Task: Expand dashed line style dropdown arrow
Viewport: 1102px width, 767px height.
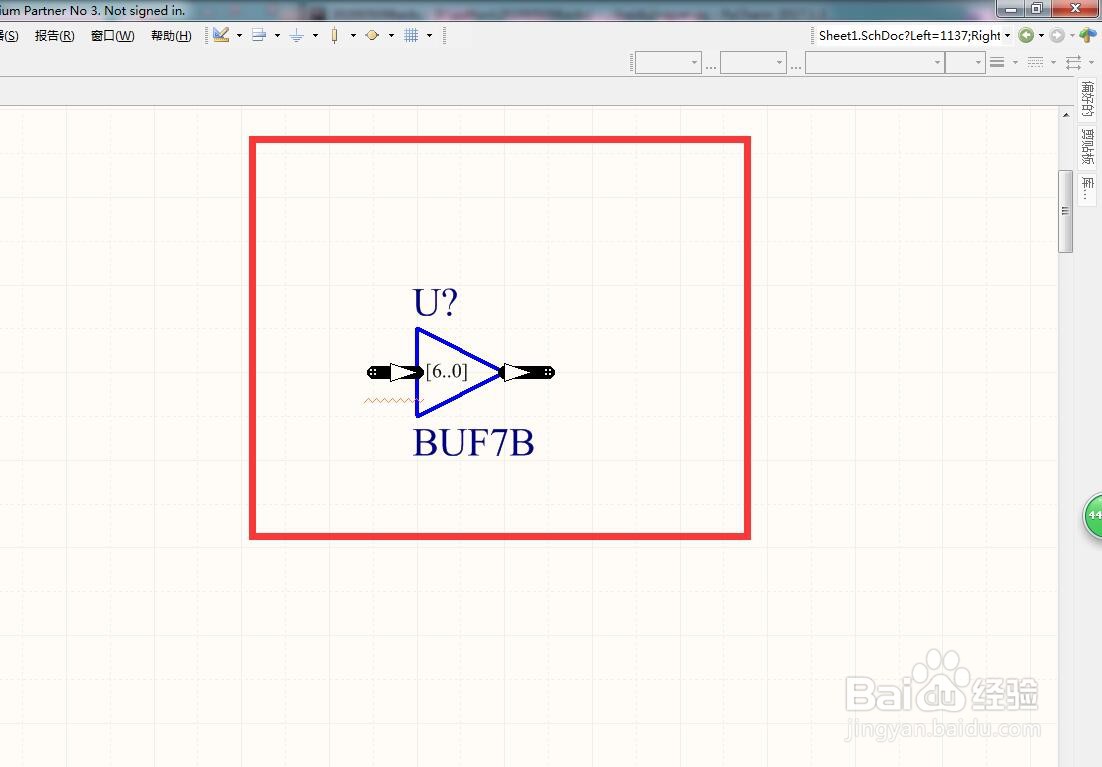Action: [x=1053, y=63]
